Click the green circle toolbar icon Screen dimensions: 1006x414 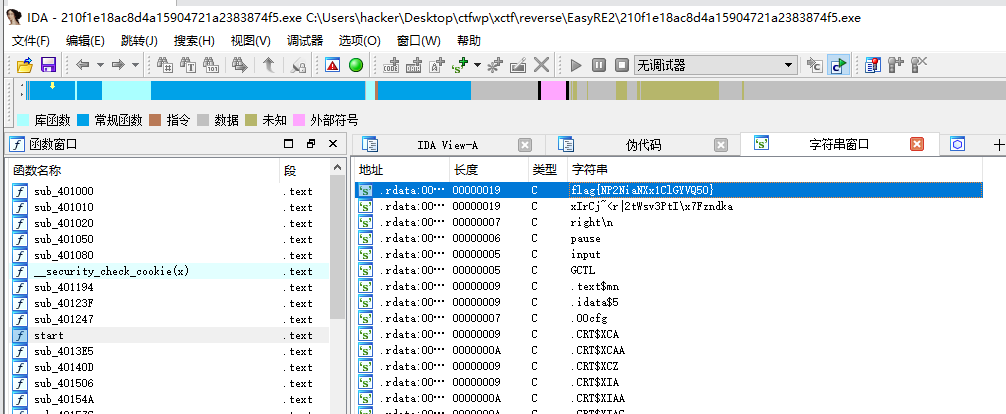pyautogui.click(x=355, y=65)
